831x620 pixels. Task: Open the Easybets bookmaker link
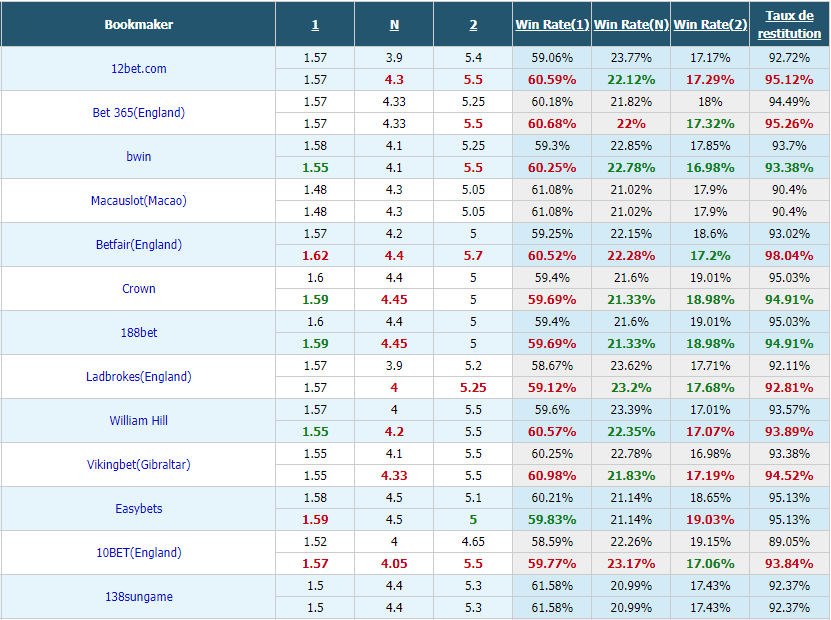138,508
